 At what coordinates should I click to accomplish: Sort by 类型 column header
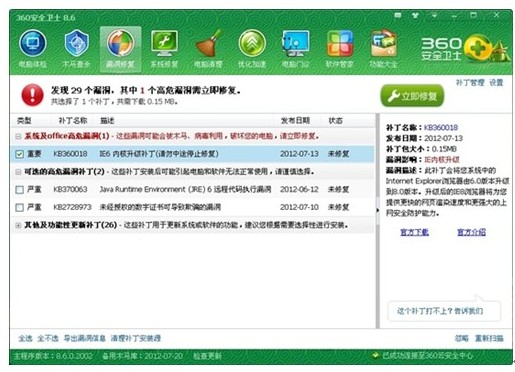[x=24, y=121]
